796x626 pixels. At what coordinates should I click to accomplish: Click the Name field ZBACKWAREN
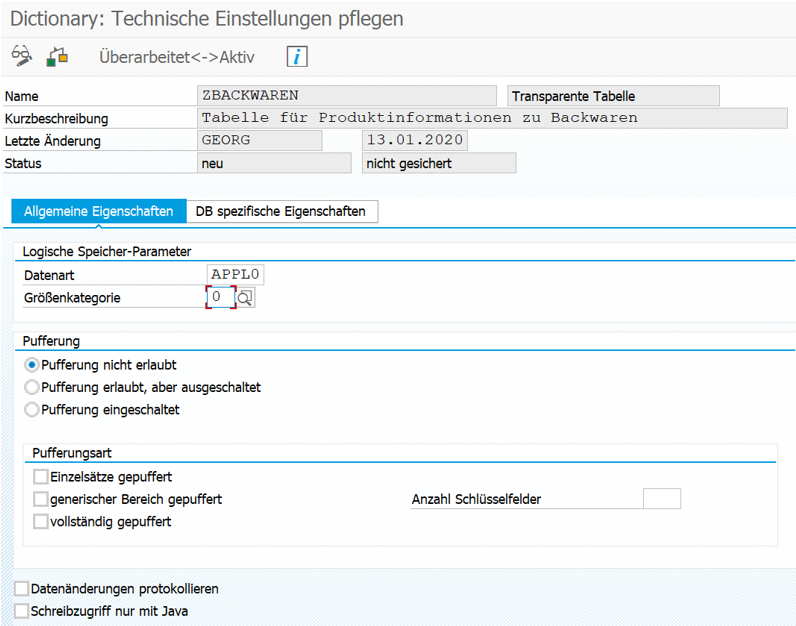(347, 95)
